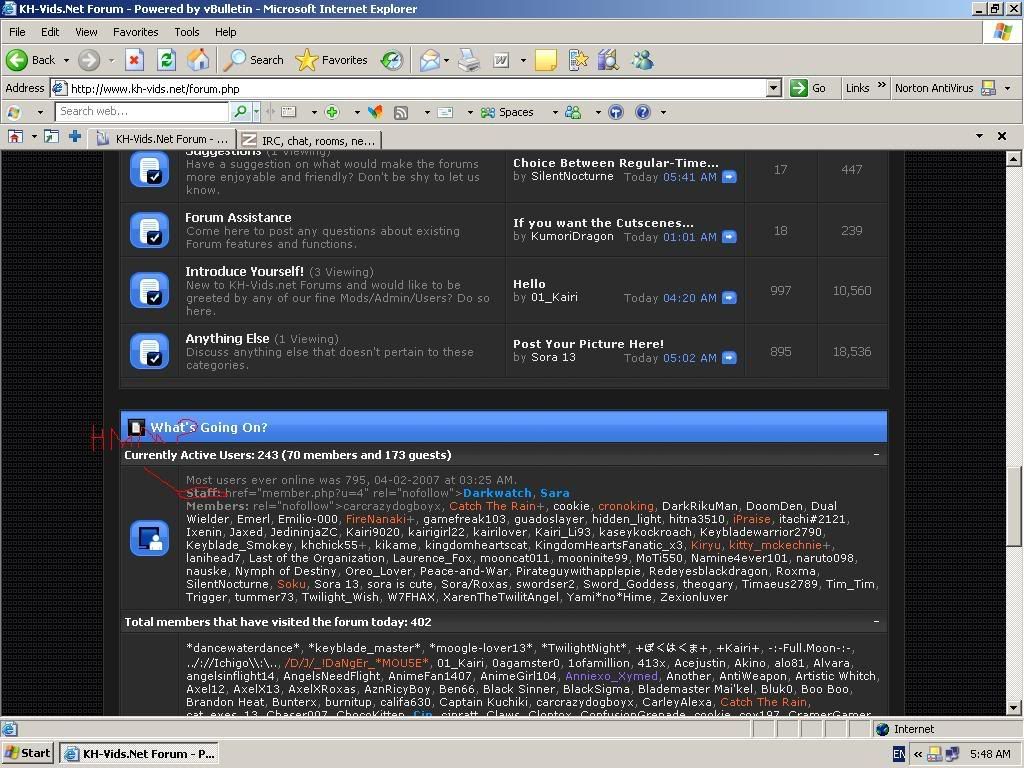
Task: Click the MSN butterfly icon
Action: click(375, 112)
